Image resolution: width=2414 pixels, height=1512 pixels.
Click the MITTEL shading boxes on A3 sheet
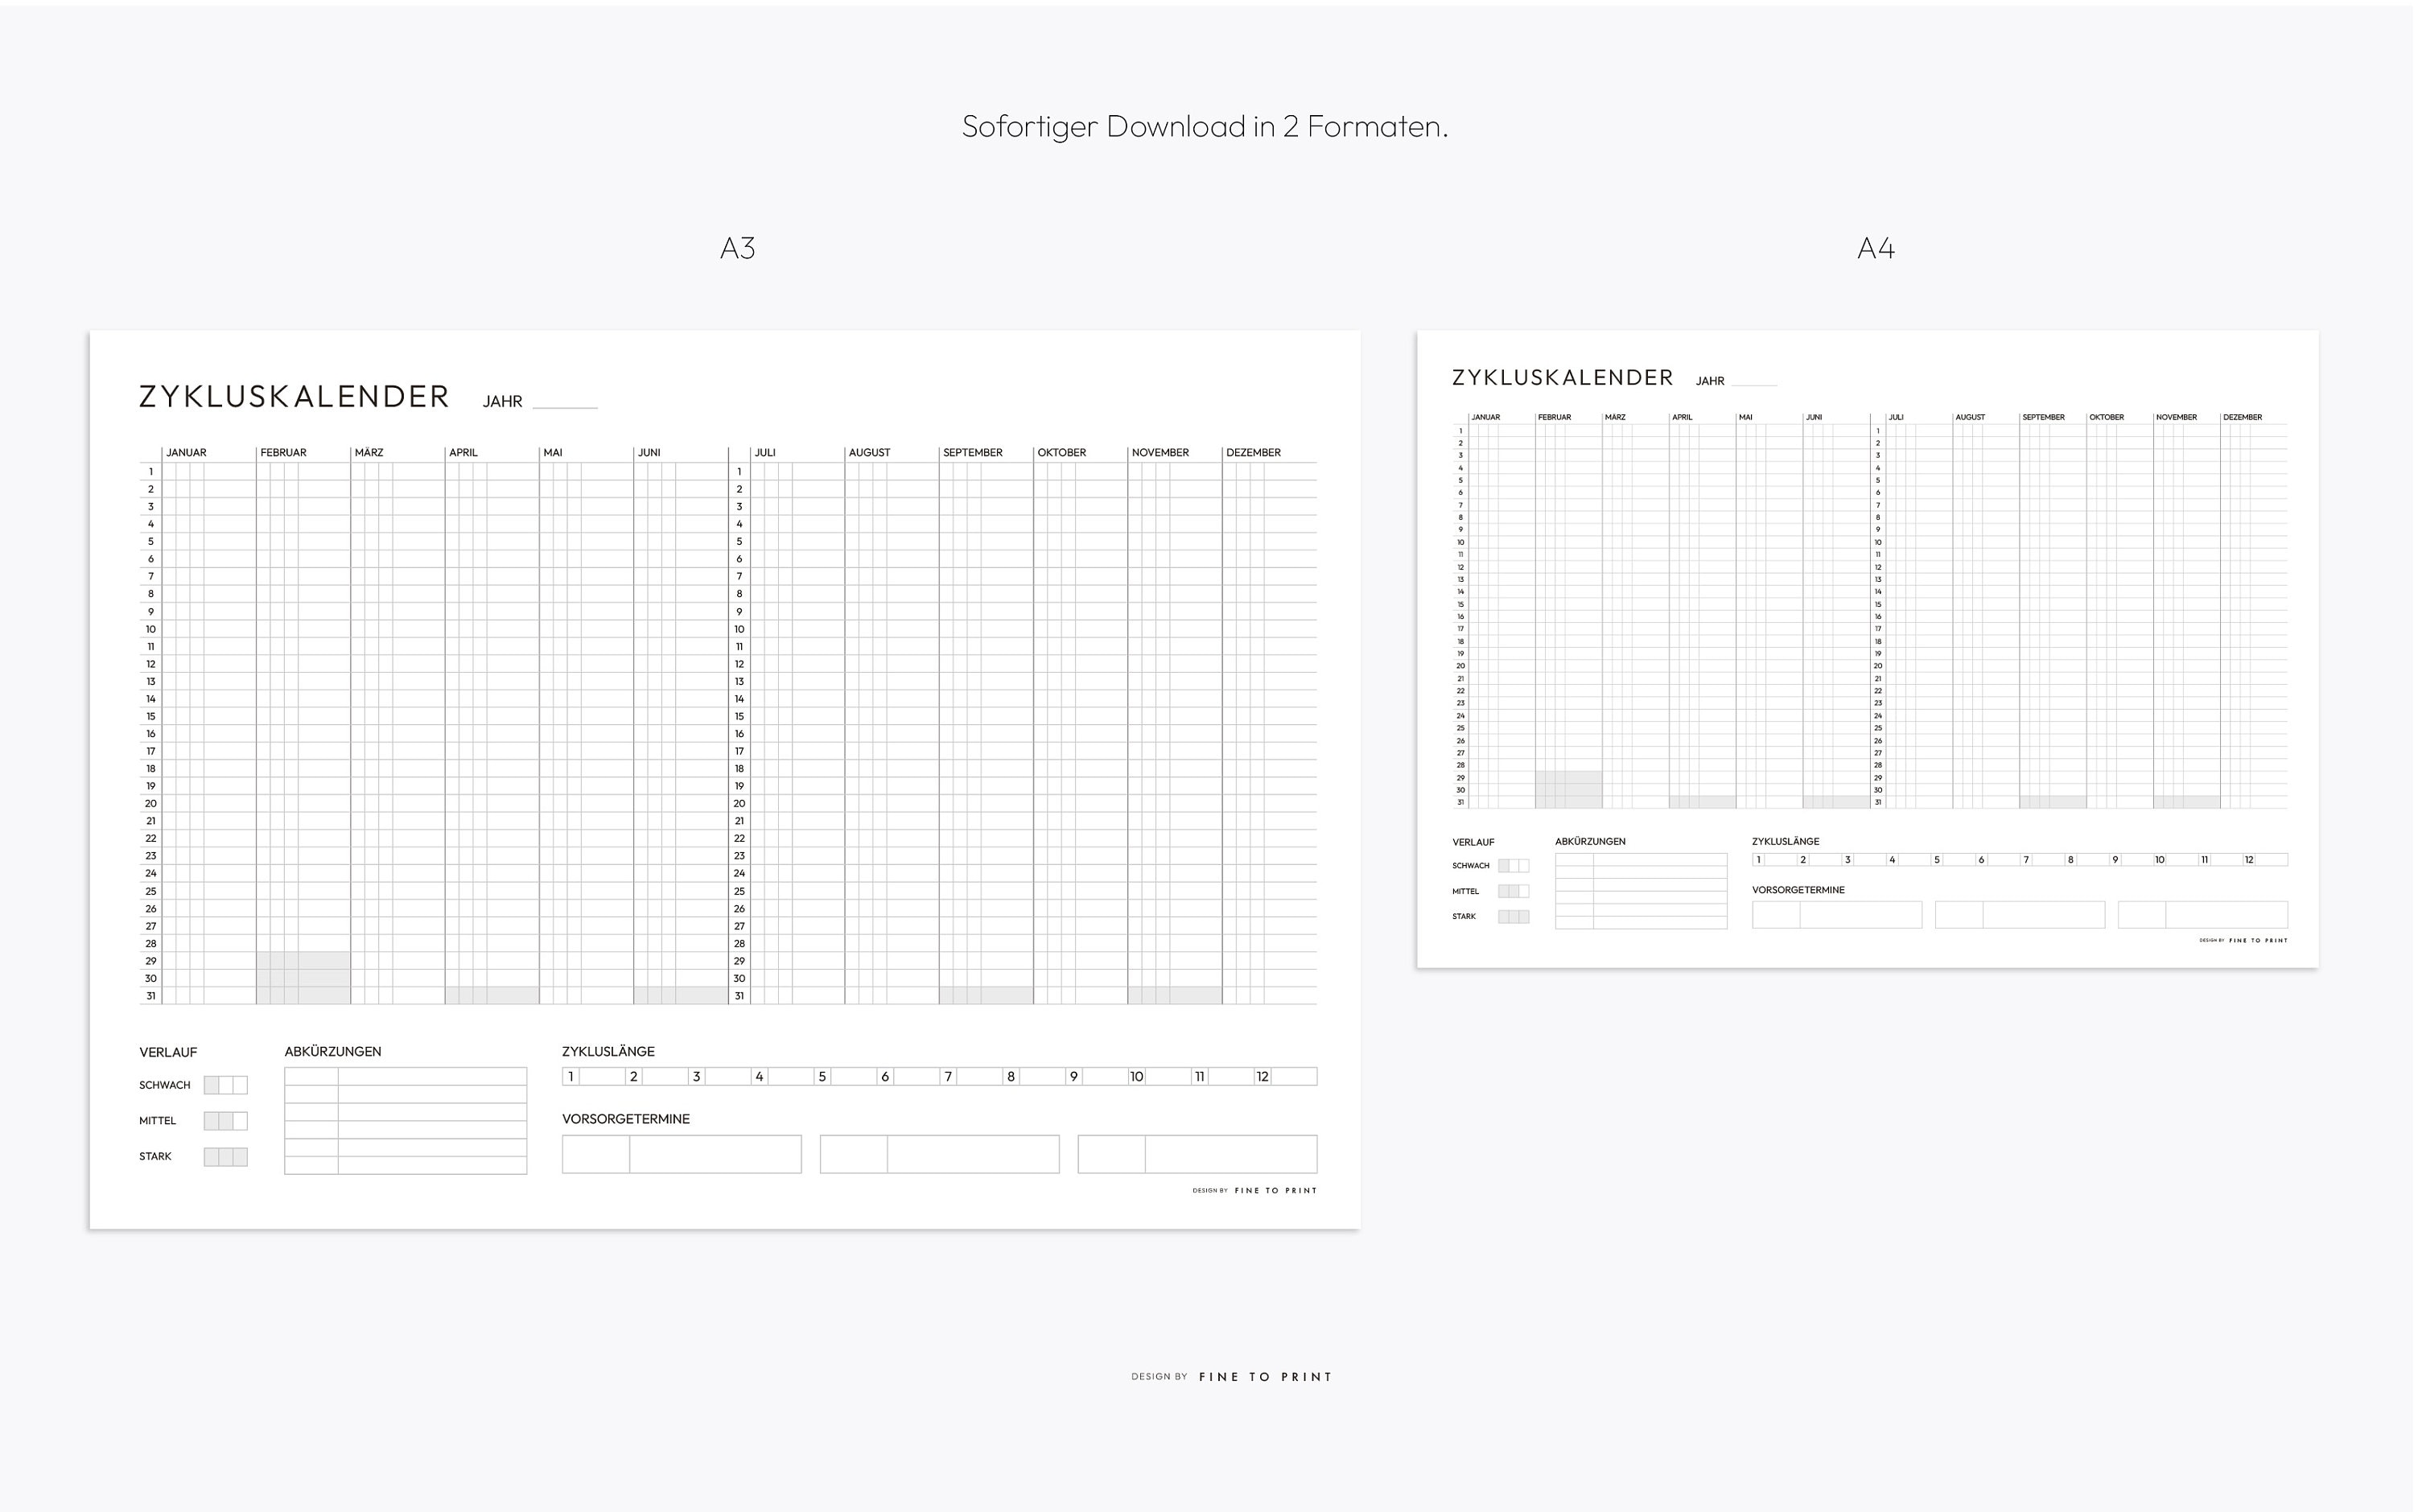tap(225, 1121)
